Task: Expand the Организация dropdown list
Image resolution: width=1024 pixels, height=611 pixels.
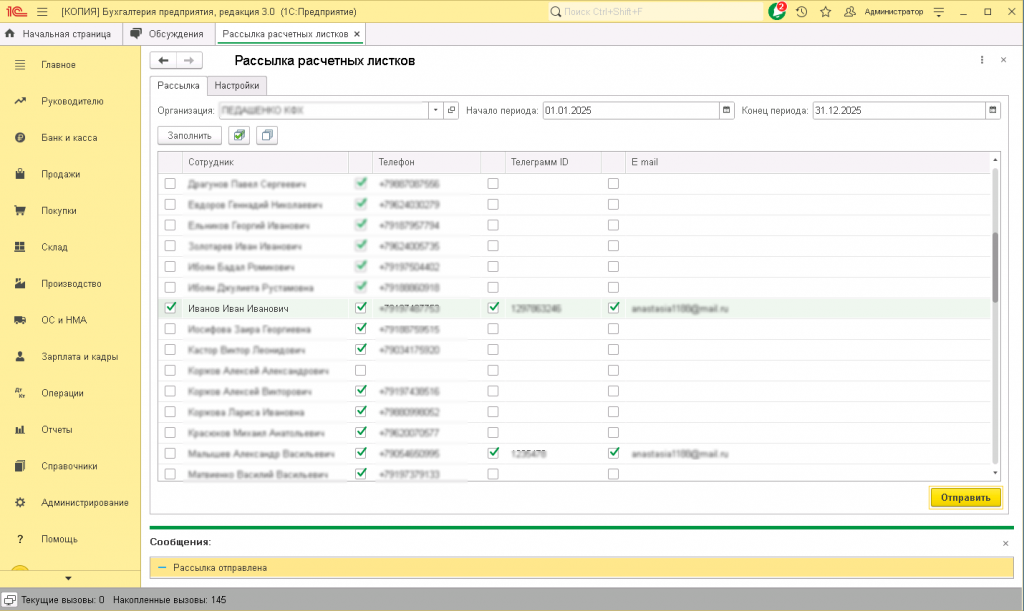Action: click(436, 110)
